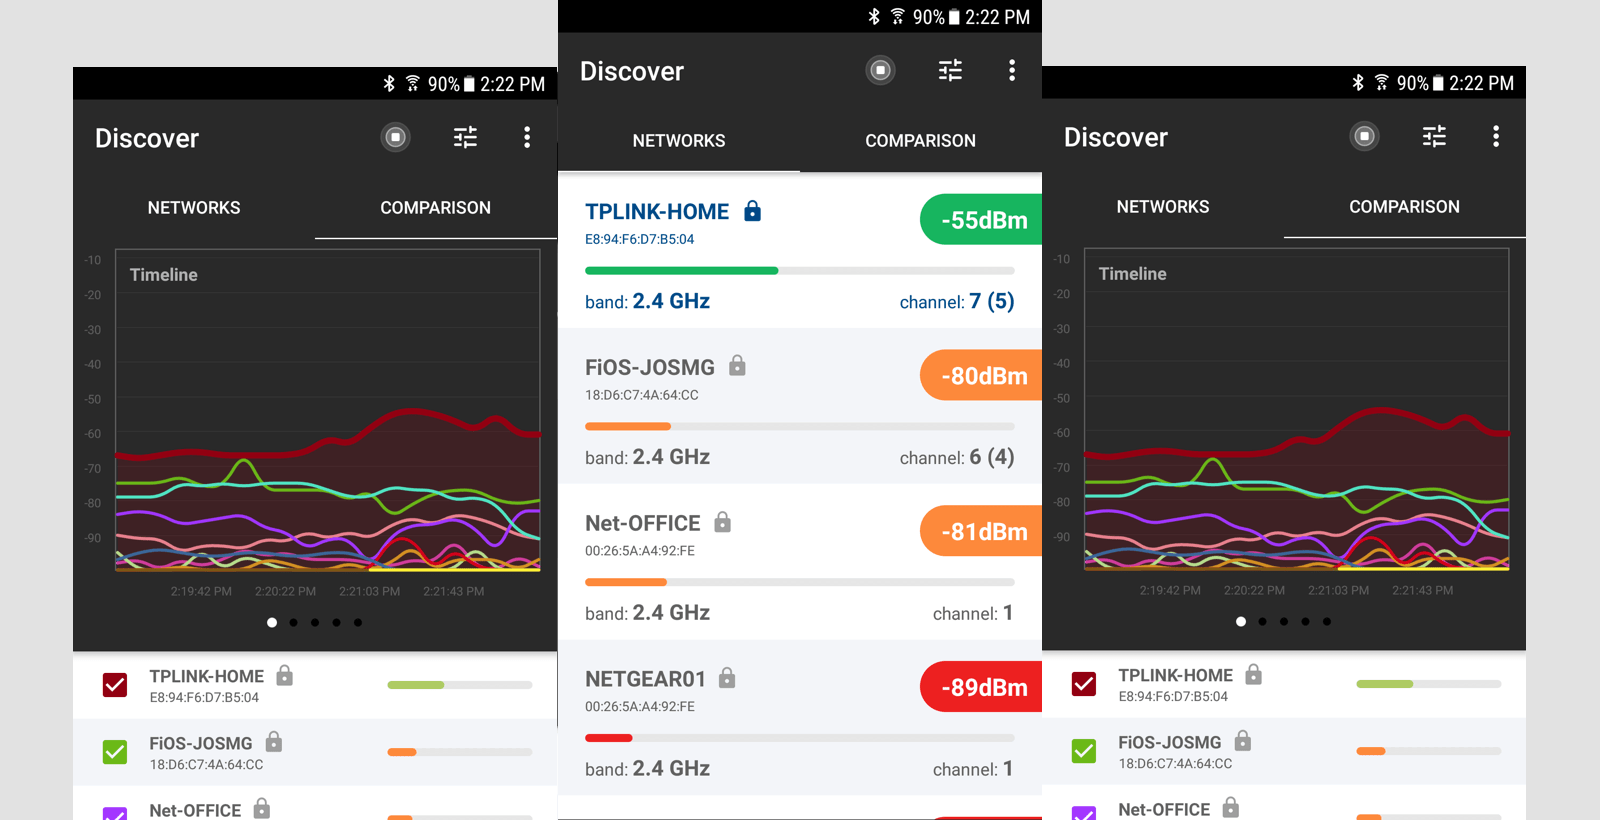
Task: Tap lock icon beside FiOS-JOSMG in center screen
Action: tap(737, 365)
